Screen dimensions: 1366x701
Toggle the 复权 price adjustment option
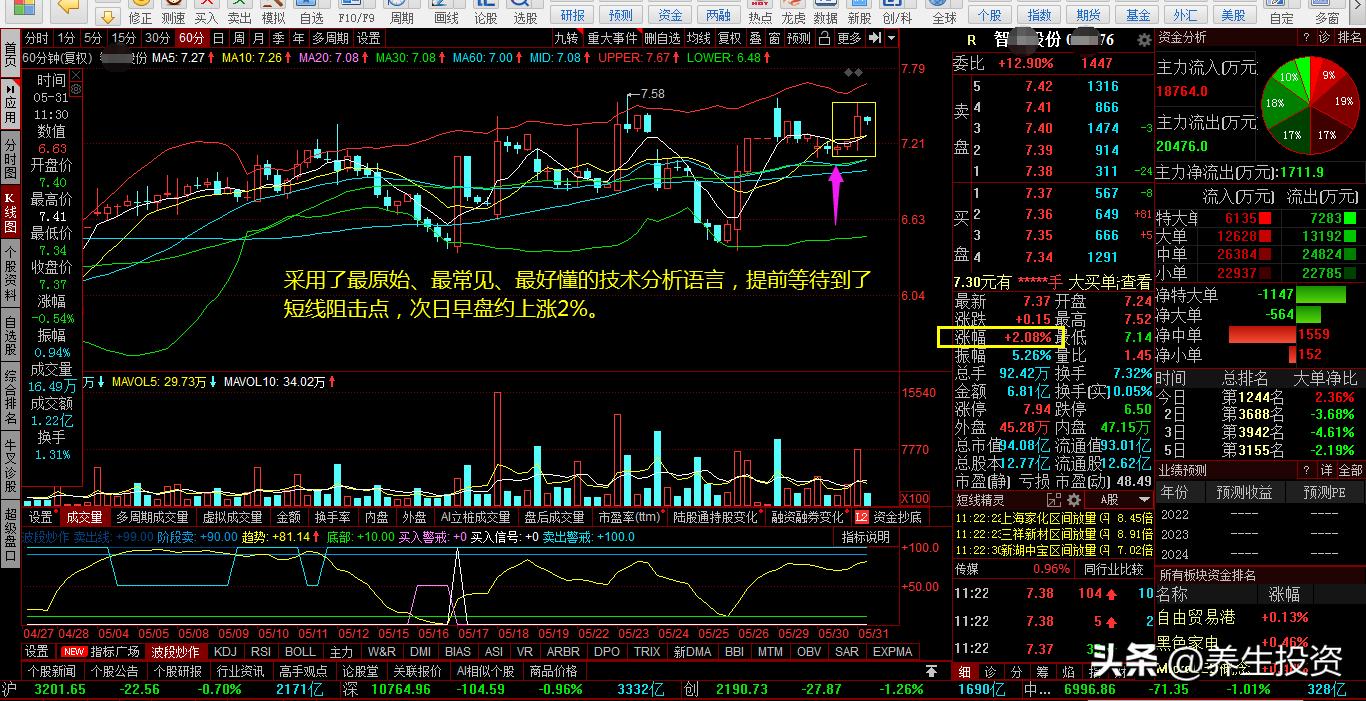(730, 38)
